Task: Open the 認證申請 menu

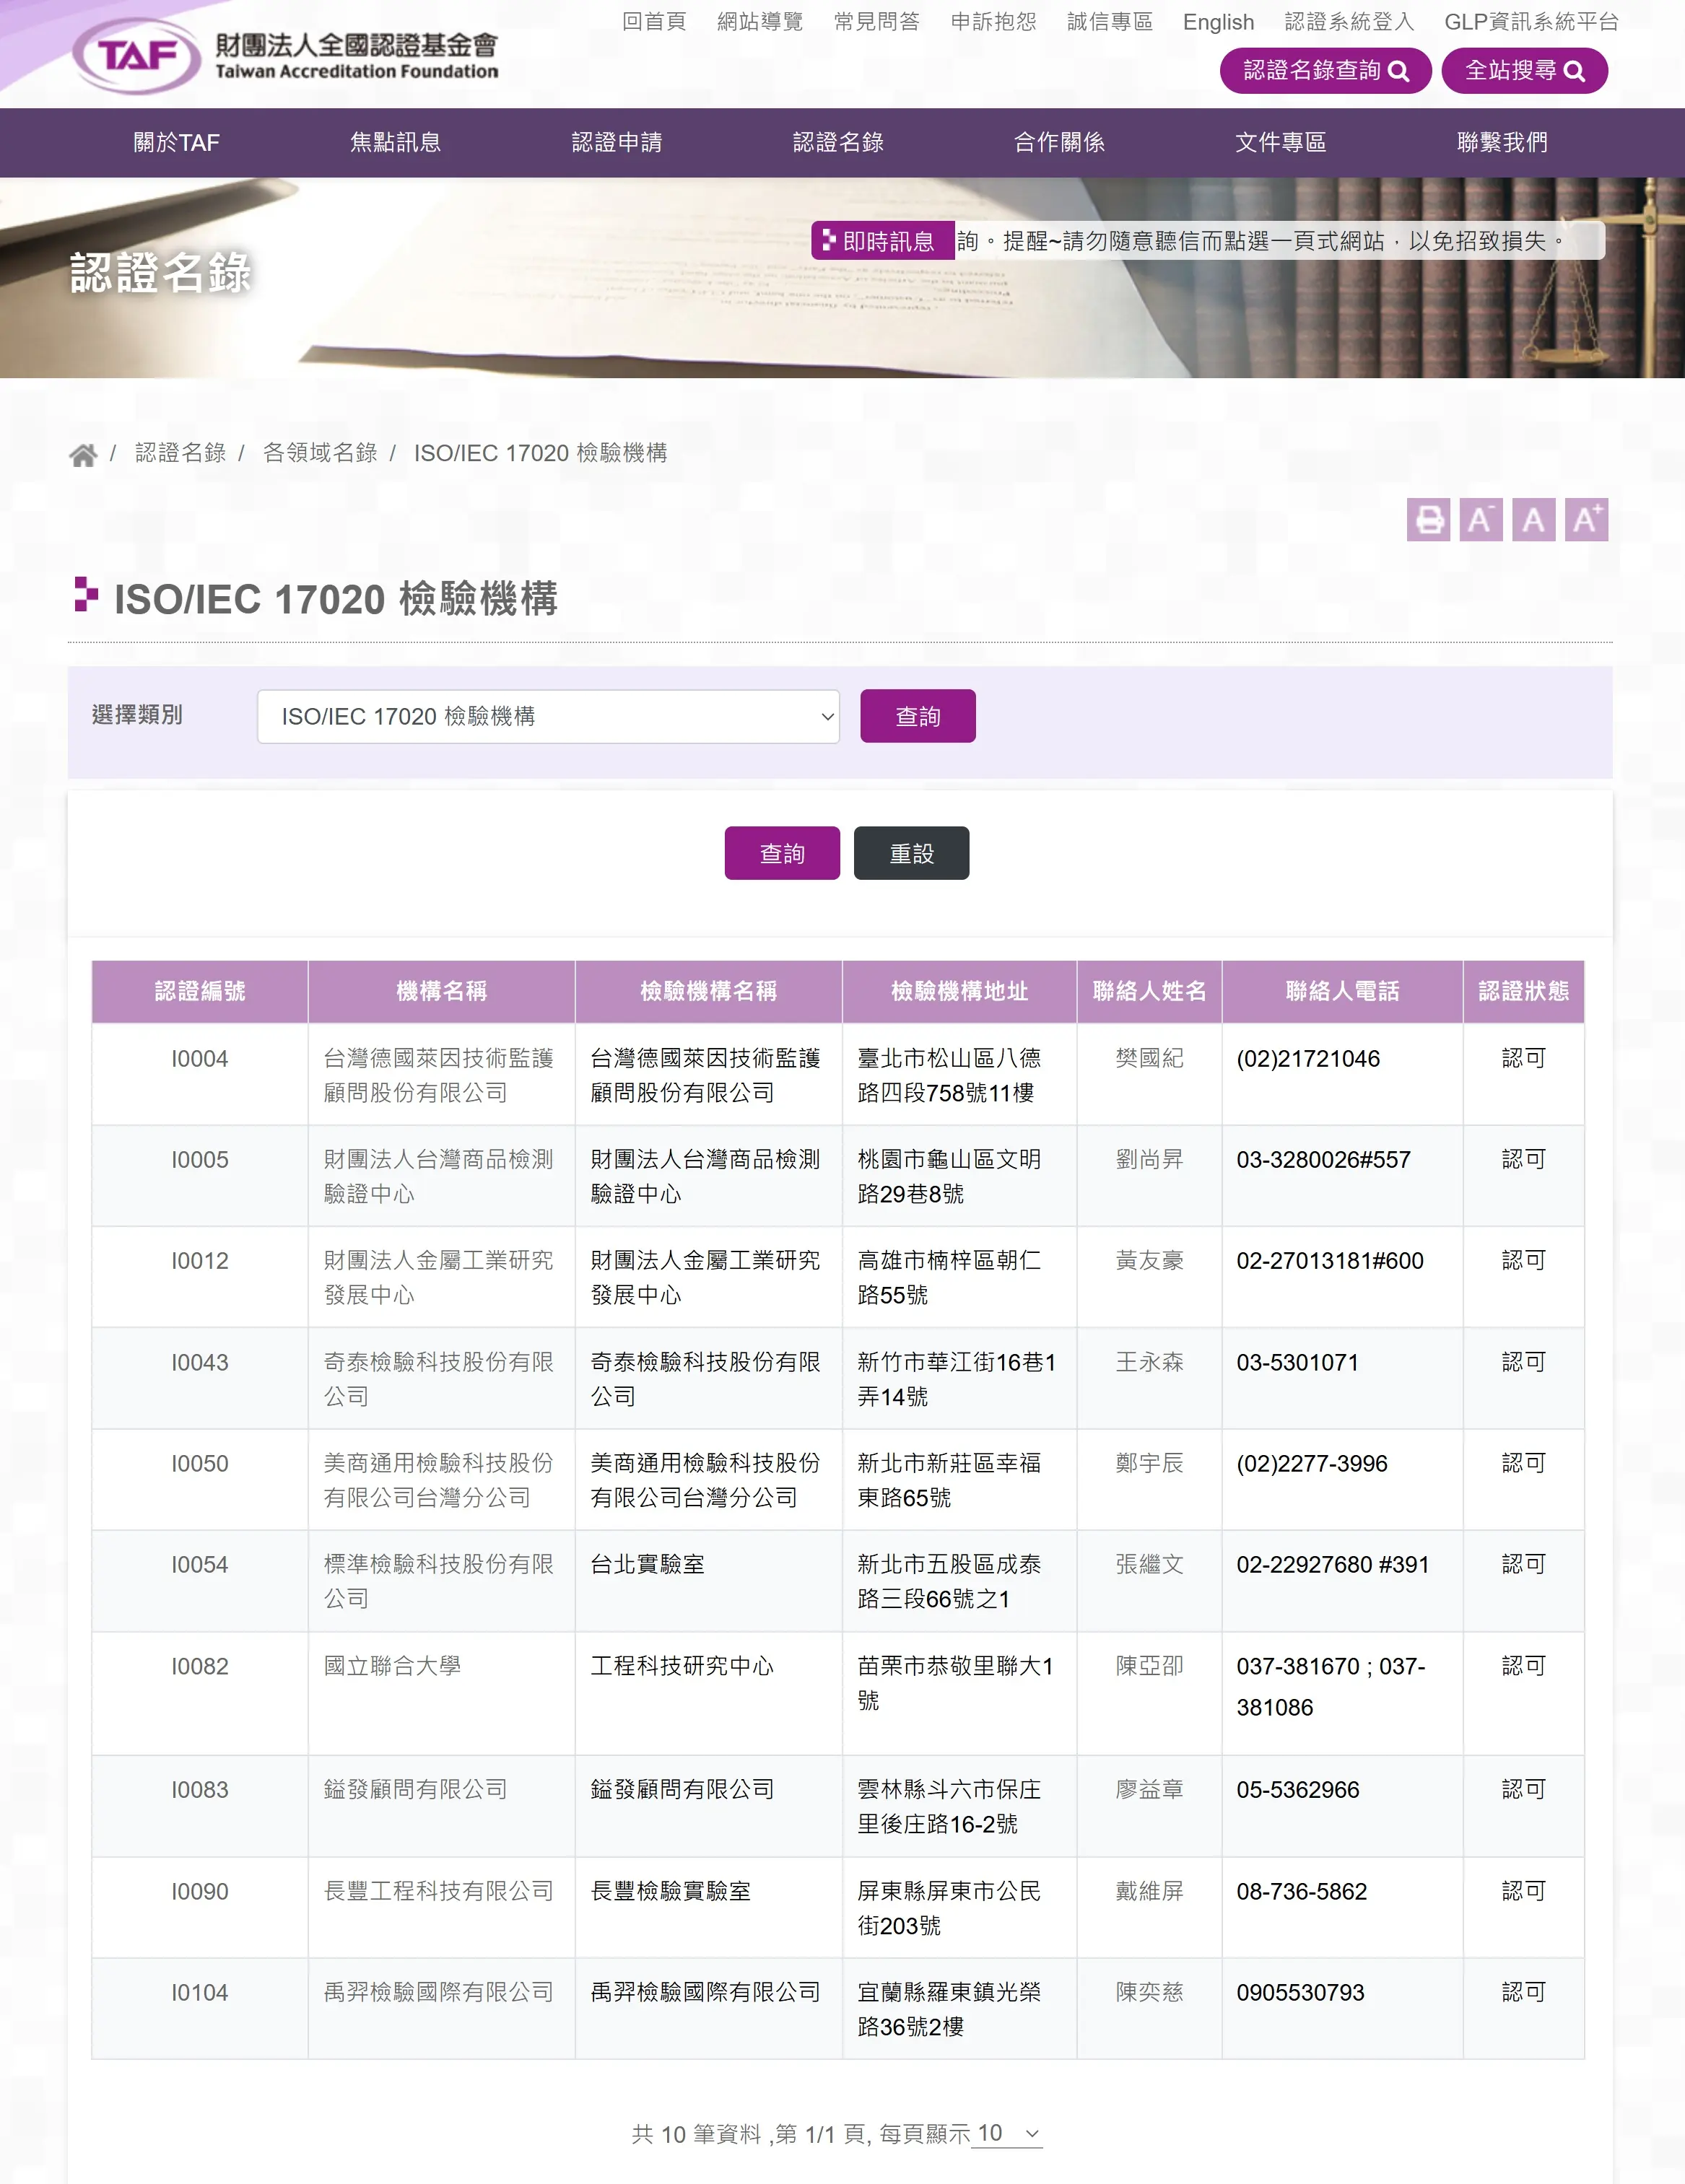Action: coord(617,143)
